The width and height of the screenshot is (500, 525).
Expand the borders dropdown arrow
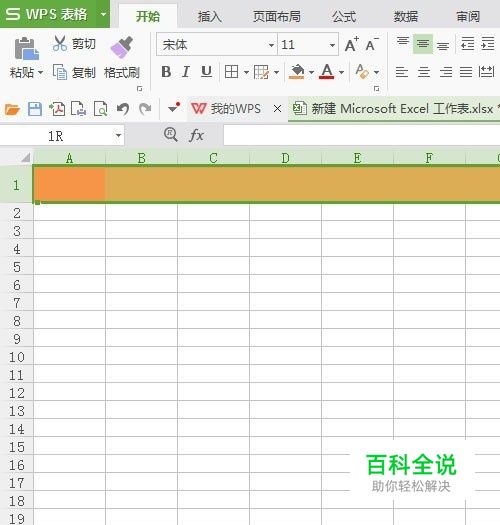(246, 72)
